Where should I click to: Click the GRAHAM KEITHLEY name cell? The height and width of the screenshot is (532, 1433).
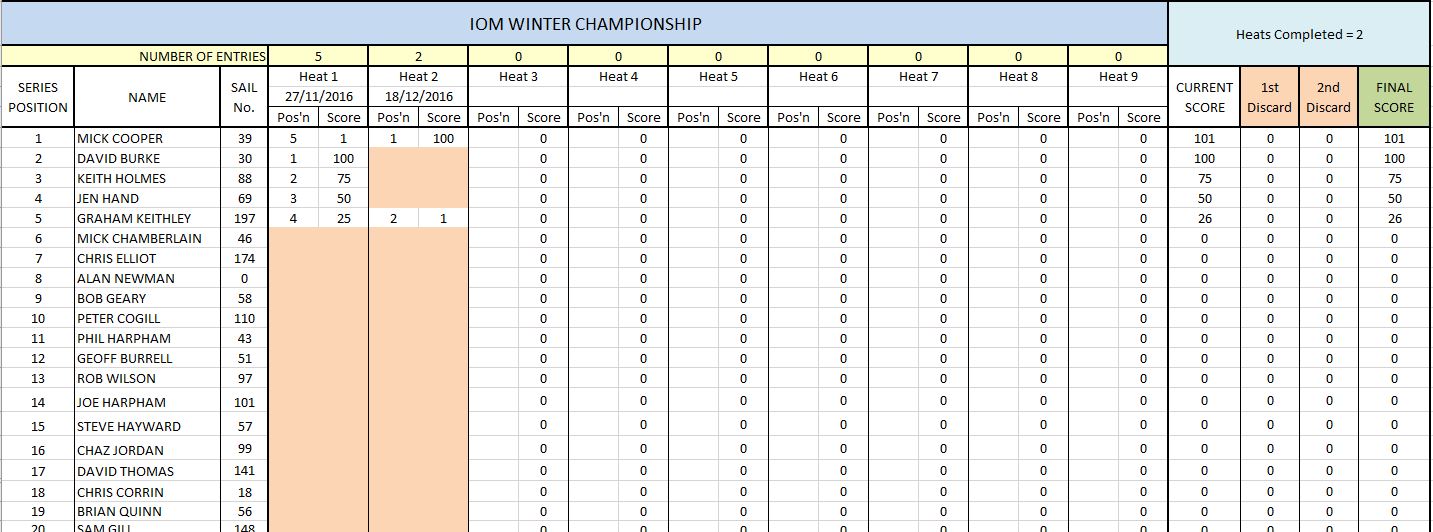click(x=147, y=218)
